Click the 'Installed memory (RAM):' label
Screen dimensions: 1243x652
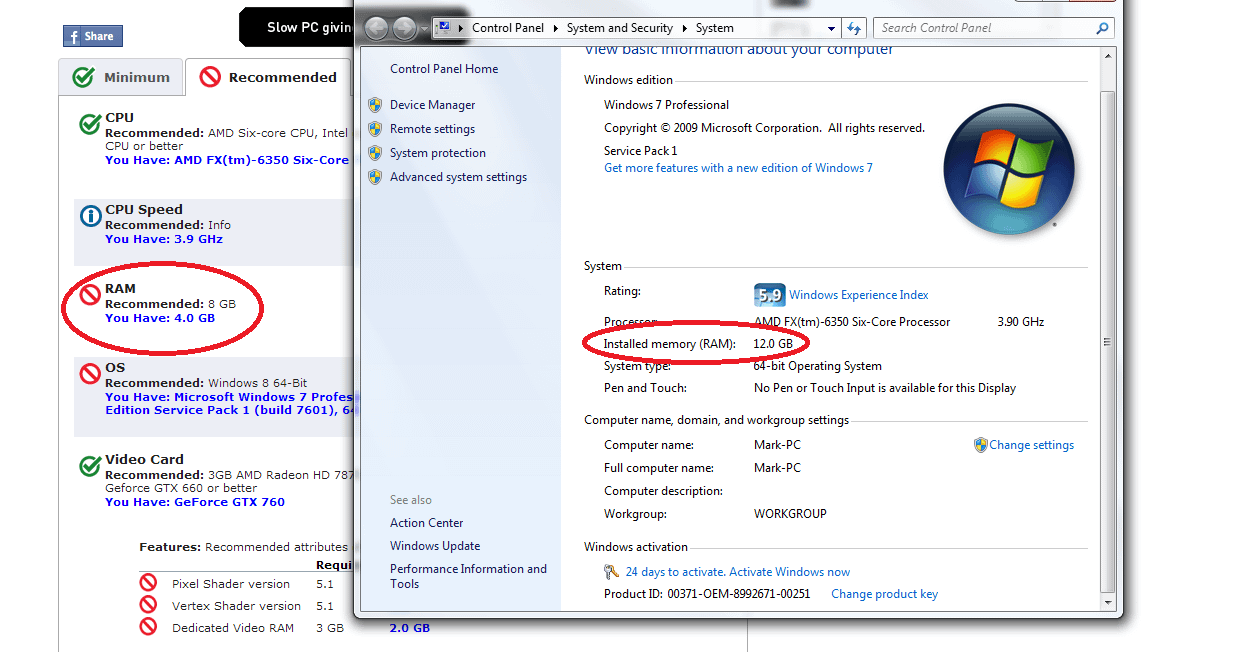click(x=669, y=344)
